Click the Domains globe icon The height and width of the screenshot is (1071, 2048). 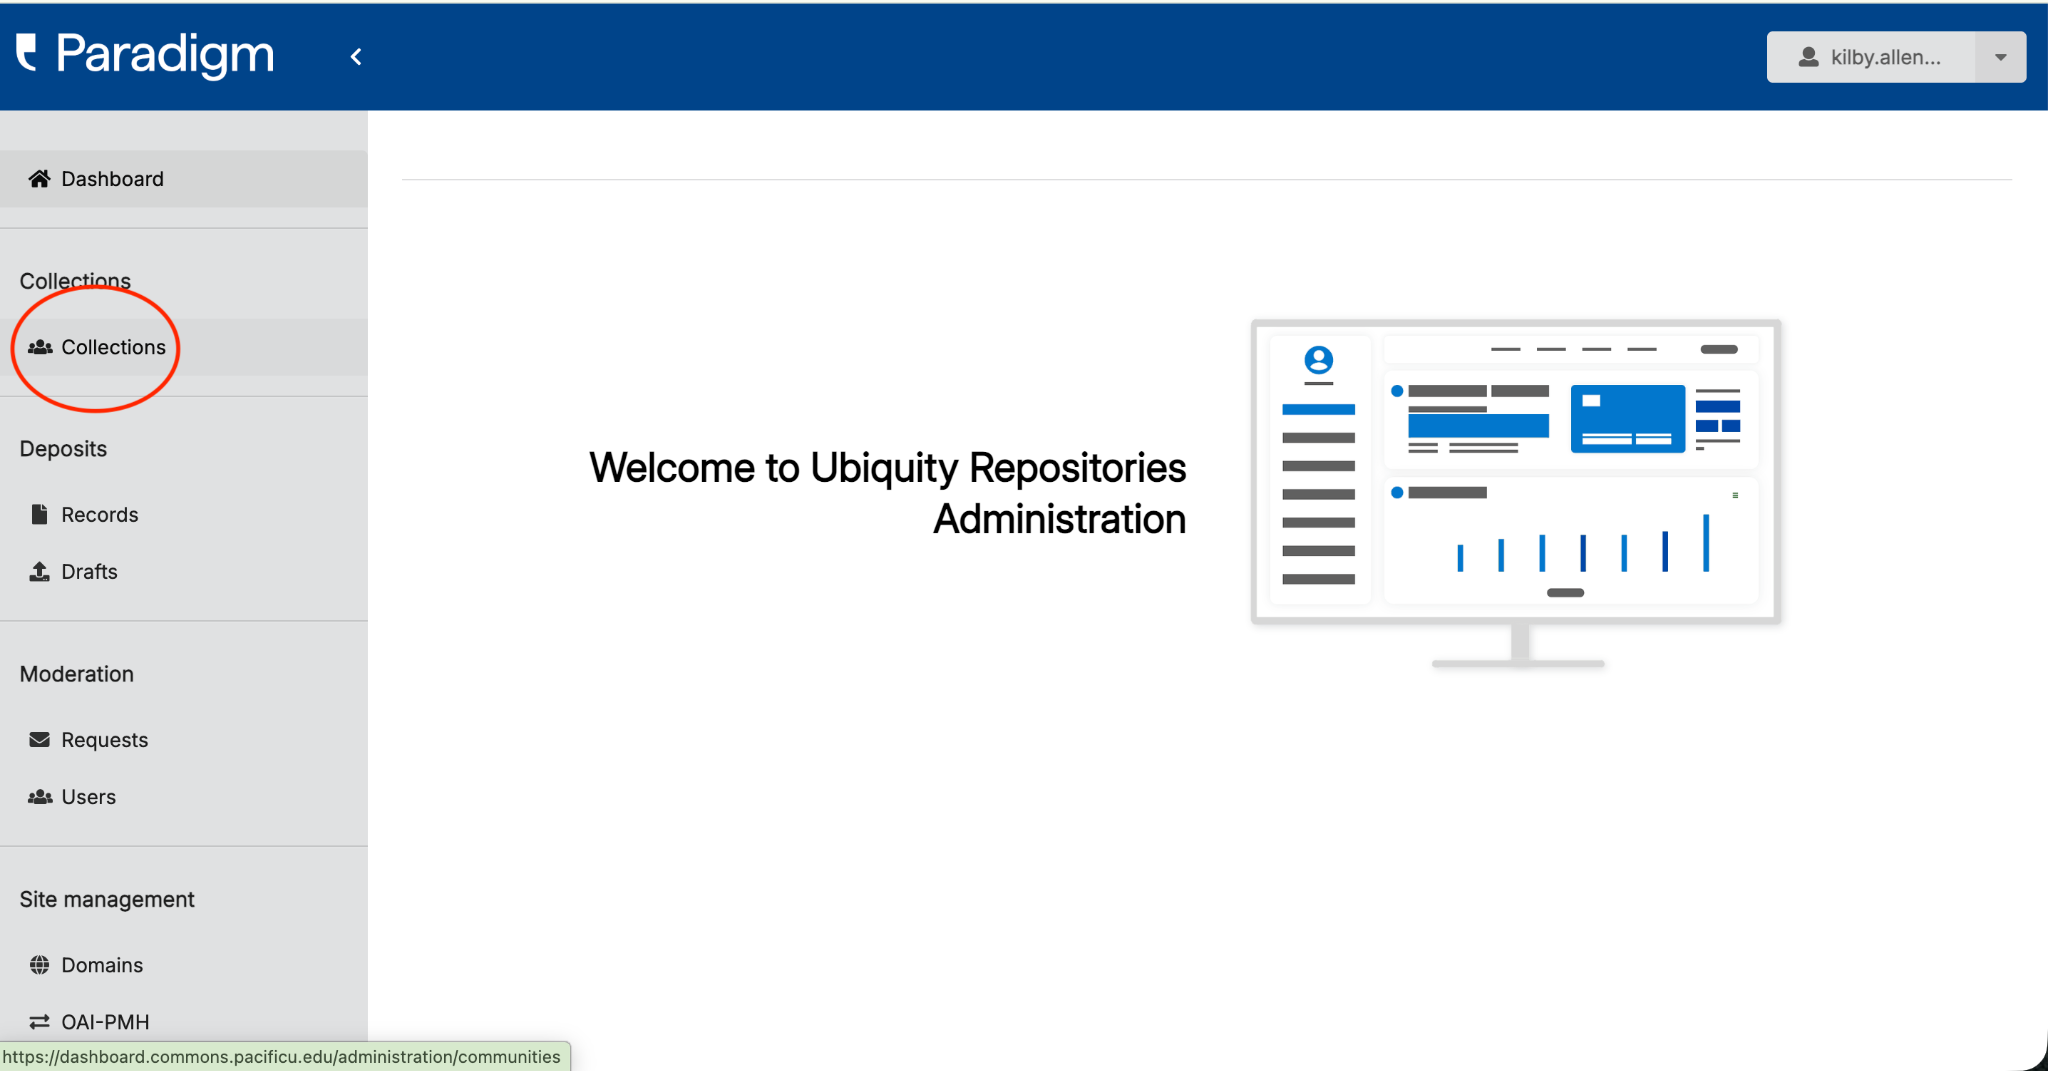click(x=39, y=965)
